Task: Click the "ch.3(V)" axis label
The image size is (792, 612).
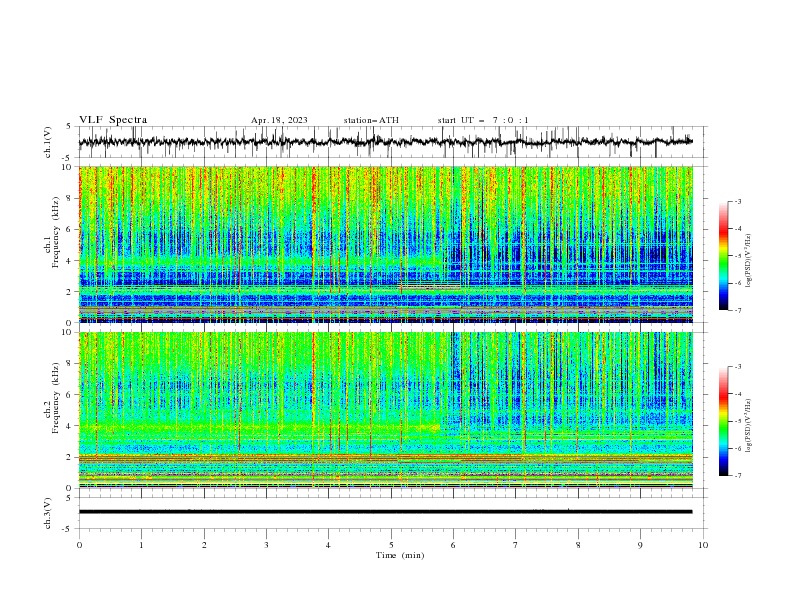Action: click(x=48, y=513)
